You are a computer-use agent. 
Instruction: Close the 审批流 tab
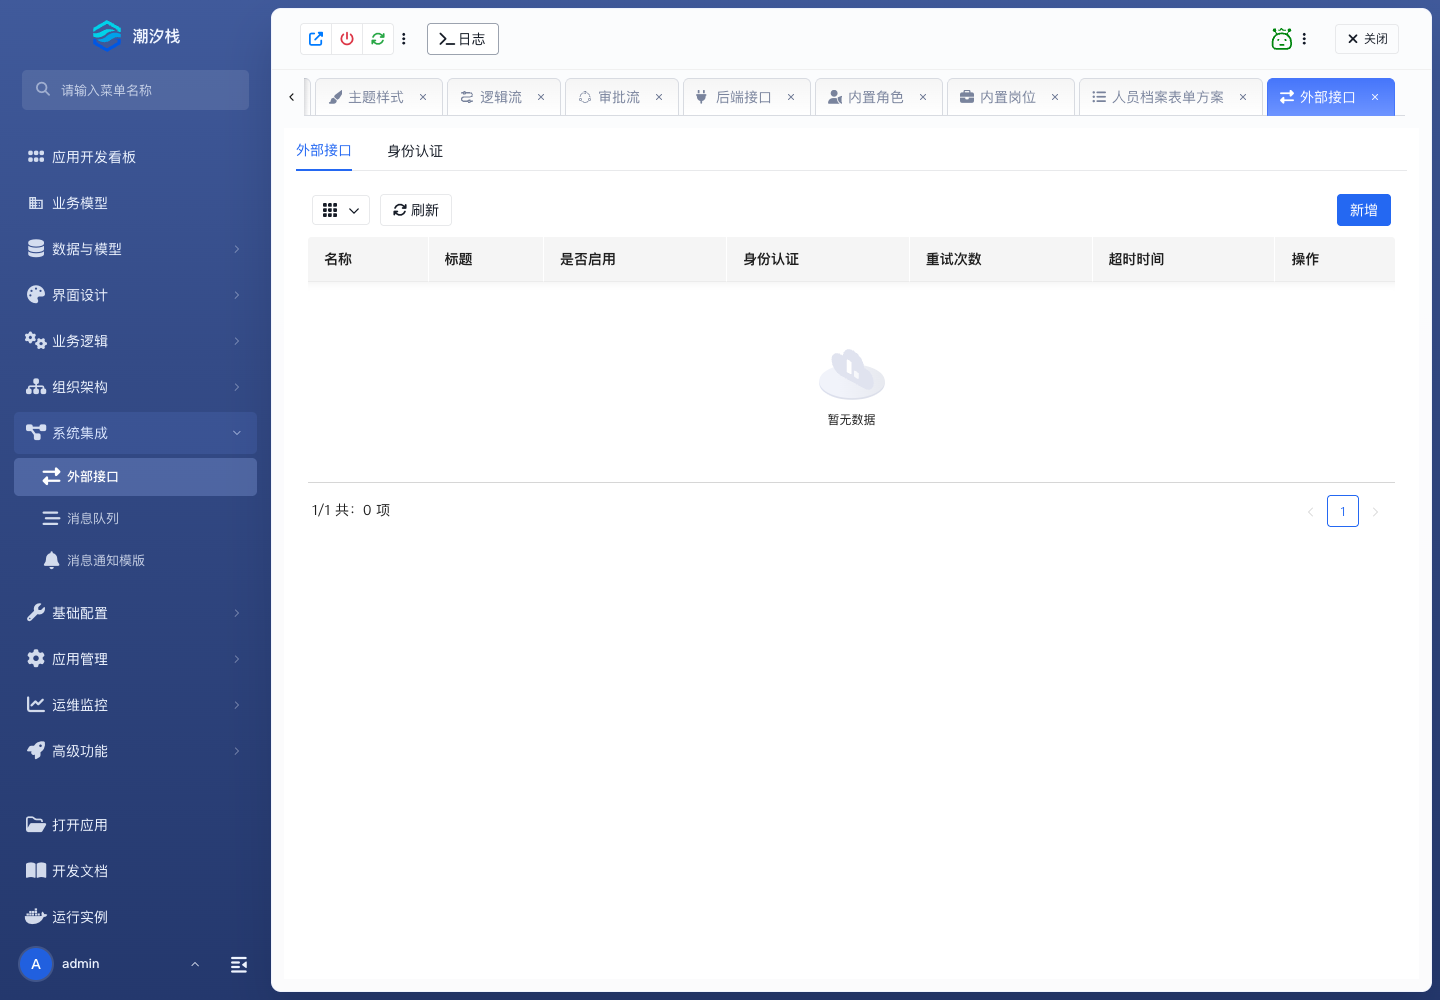coord(659,97)
